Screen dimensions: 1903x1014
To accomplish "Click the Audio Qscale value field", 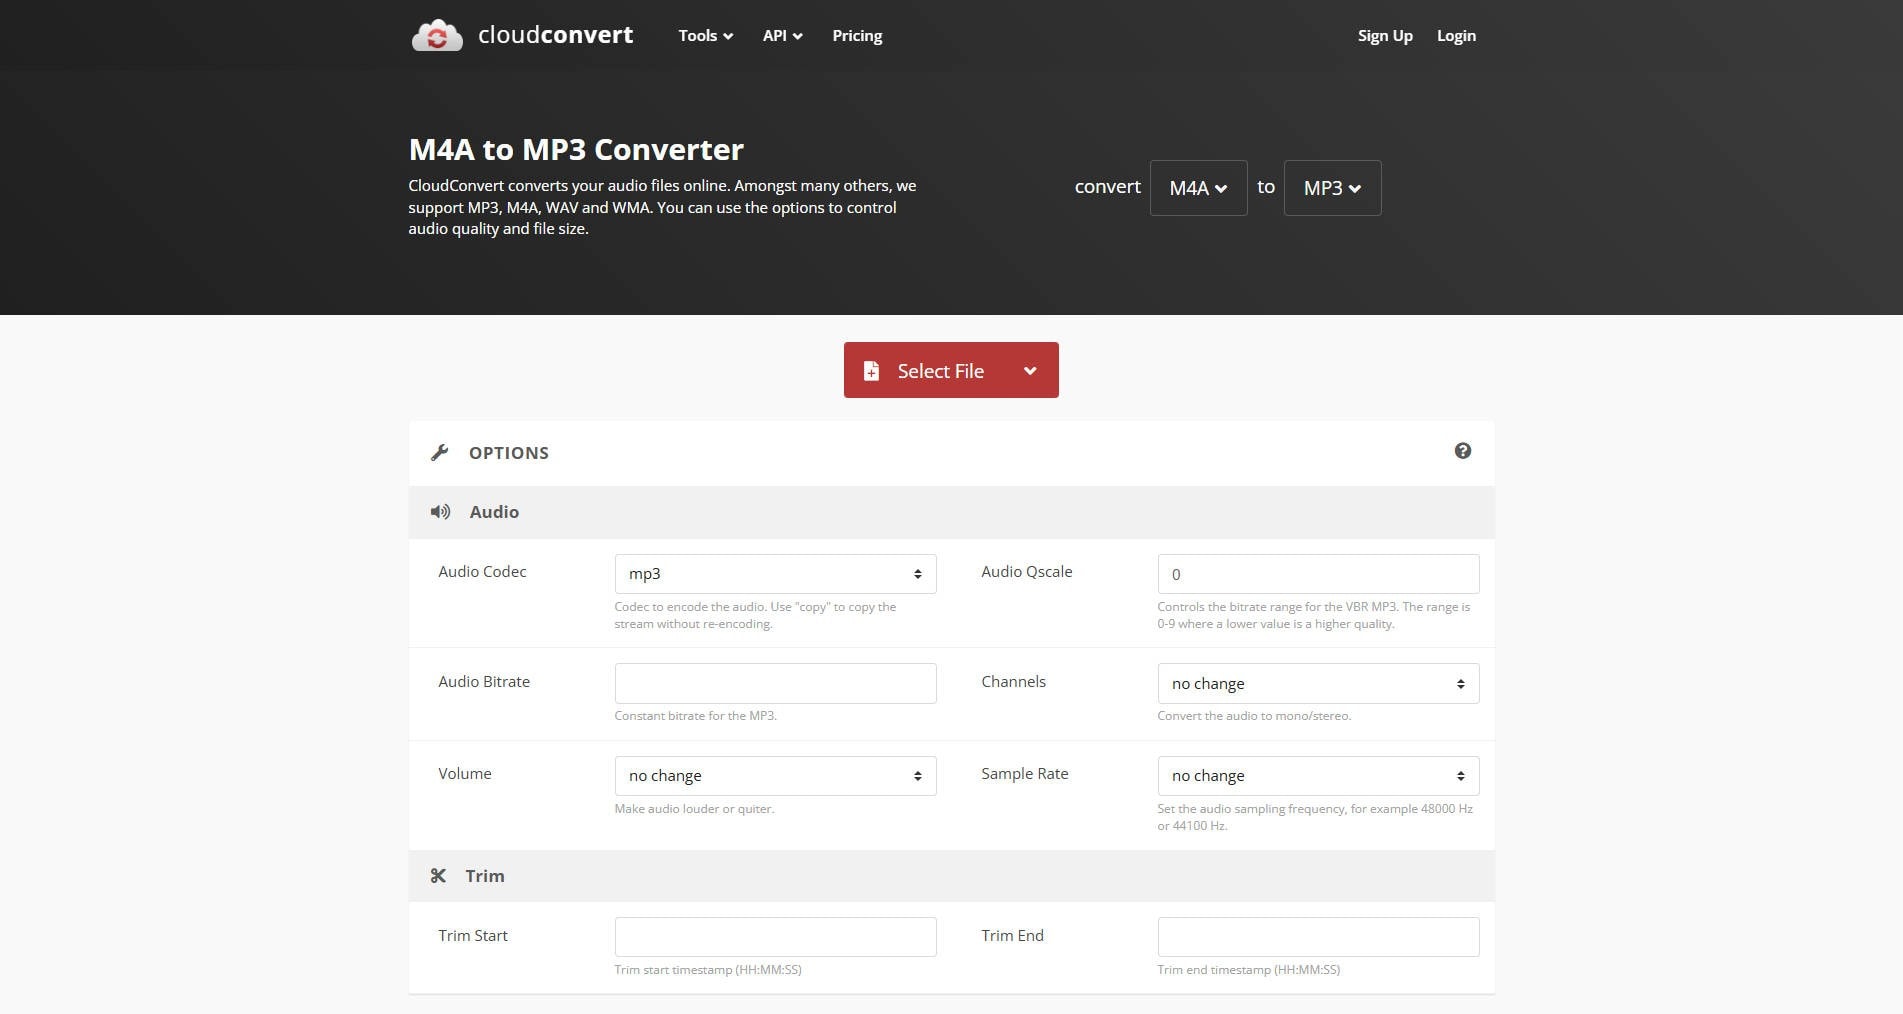I will [1317, 573].
